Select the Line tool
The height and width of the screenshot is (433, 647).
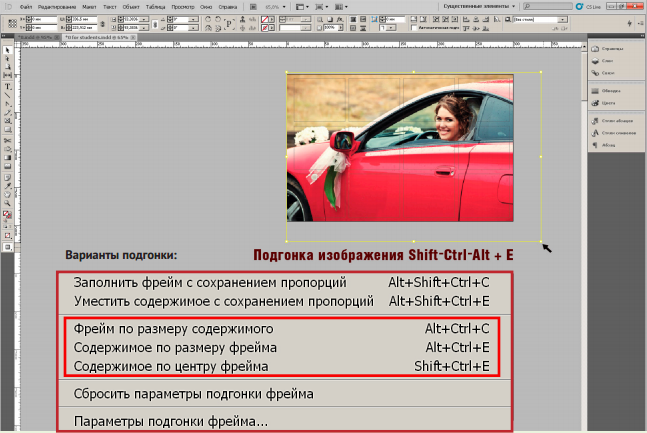(7, 95)
